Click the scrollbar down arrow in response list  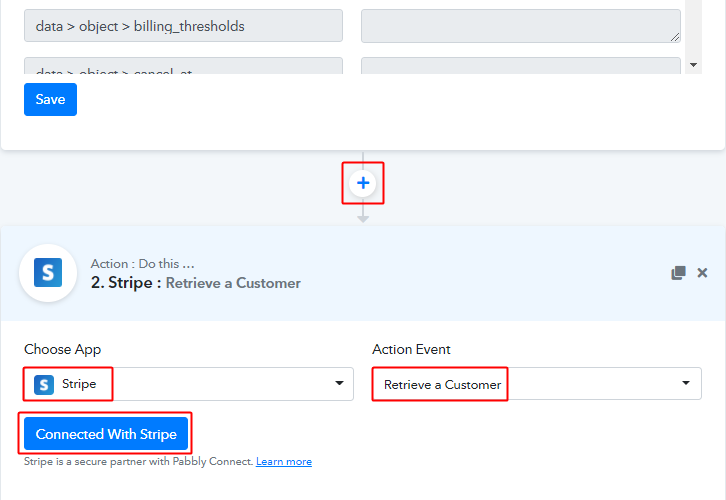694,65
